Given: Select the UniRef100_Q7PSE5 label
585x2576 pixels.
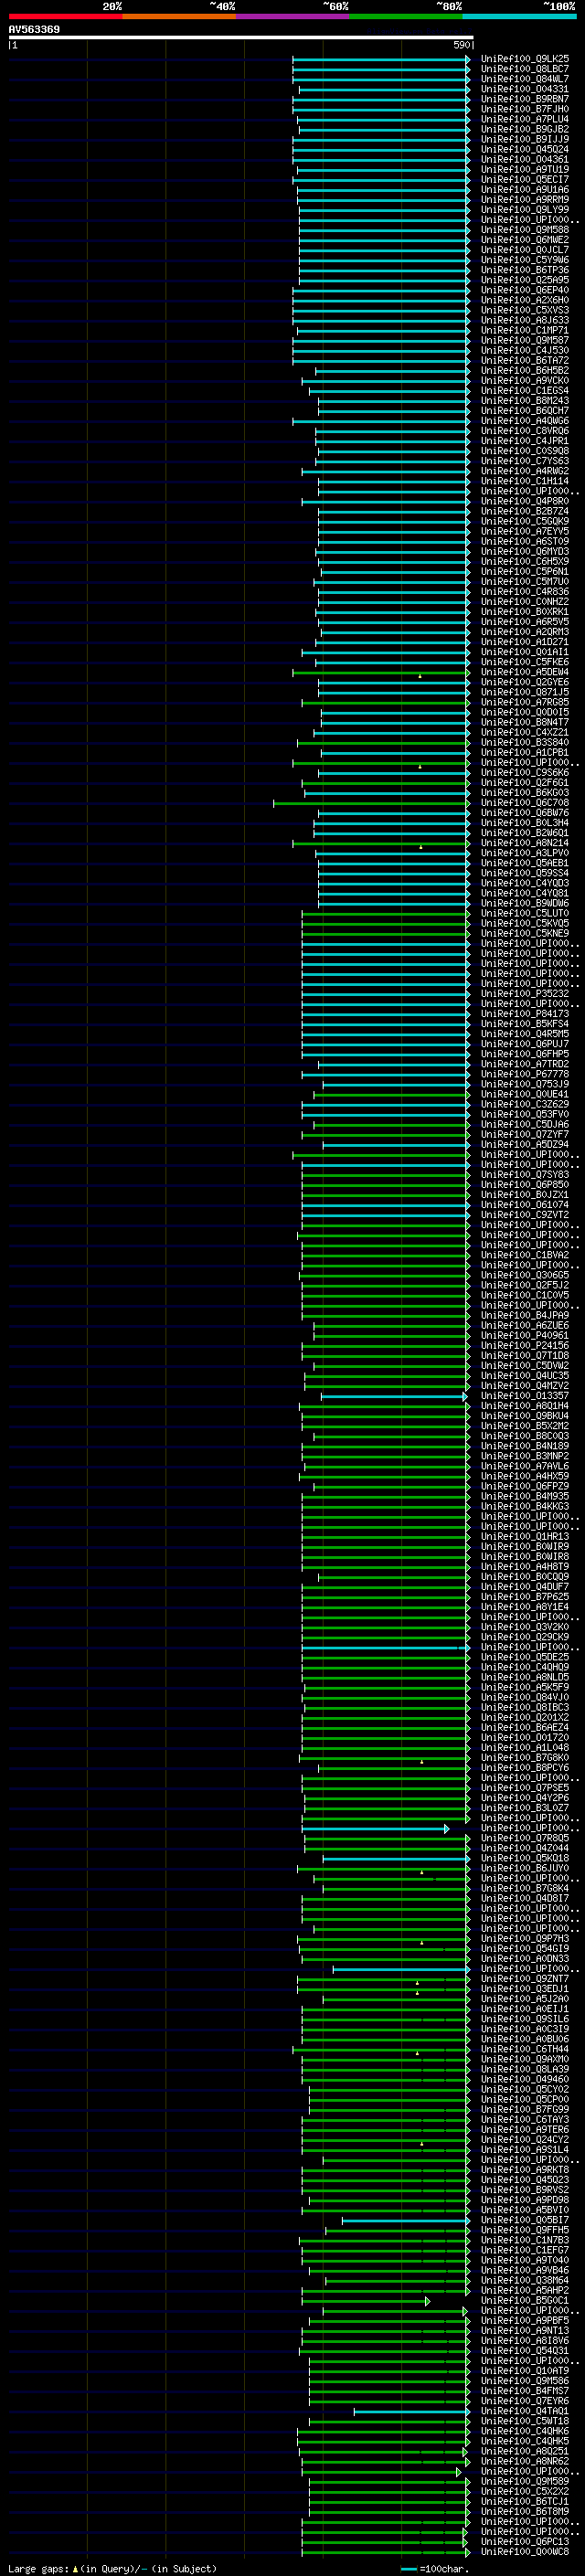Looking at the screenshot, I should pos(524,1788).
